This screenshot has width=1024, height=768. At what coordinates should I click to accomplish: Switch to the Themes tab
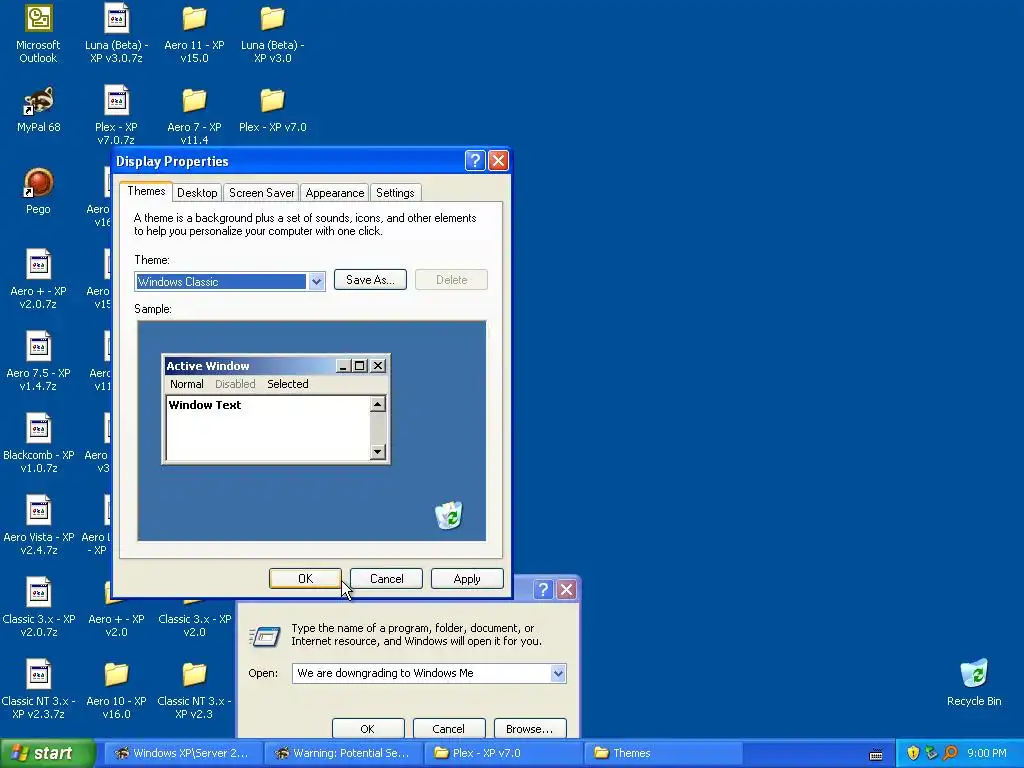(x=146, y=191)
